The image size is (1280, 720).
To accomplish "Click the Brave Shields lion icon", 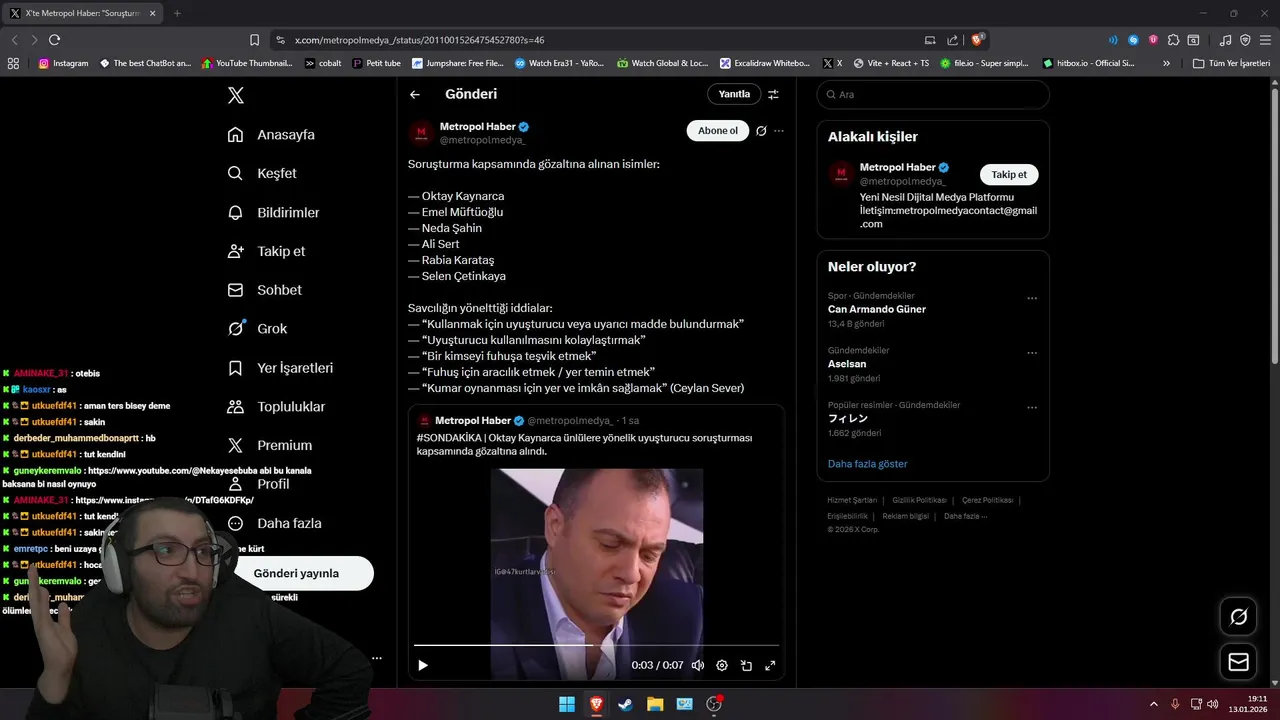I will tap(979, 40).
